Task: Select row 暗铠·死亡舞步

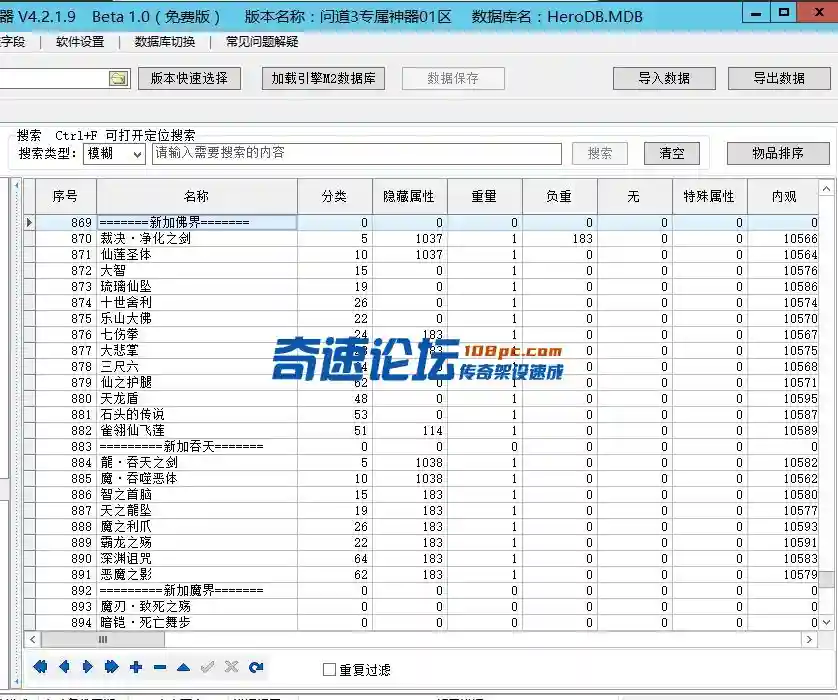Action: coord(421,623)
